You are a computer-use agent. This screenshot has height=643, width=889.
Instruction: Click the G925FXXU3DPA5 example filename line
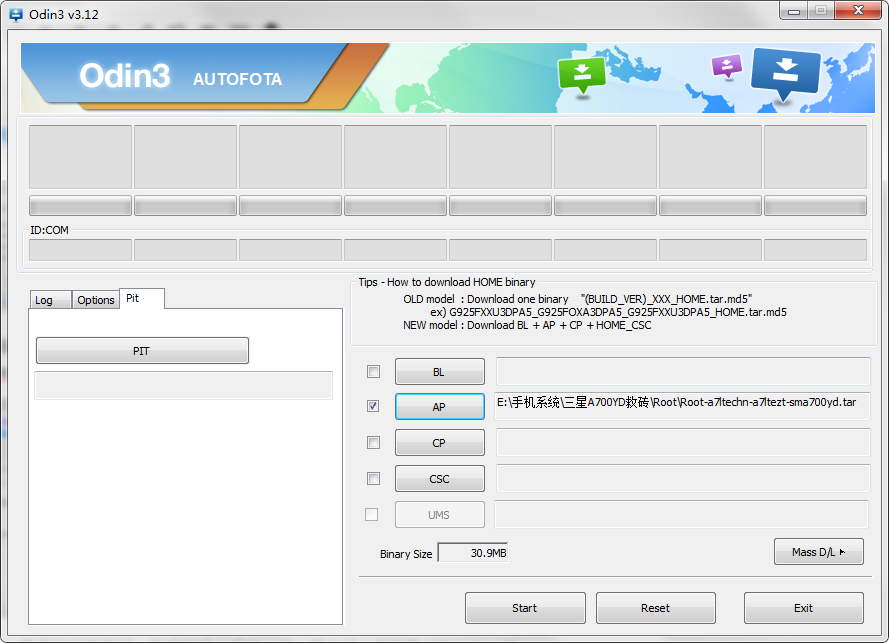[x=608, y=312]
